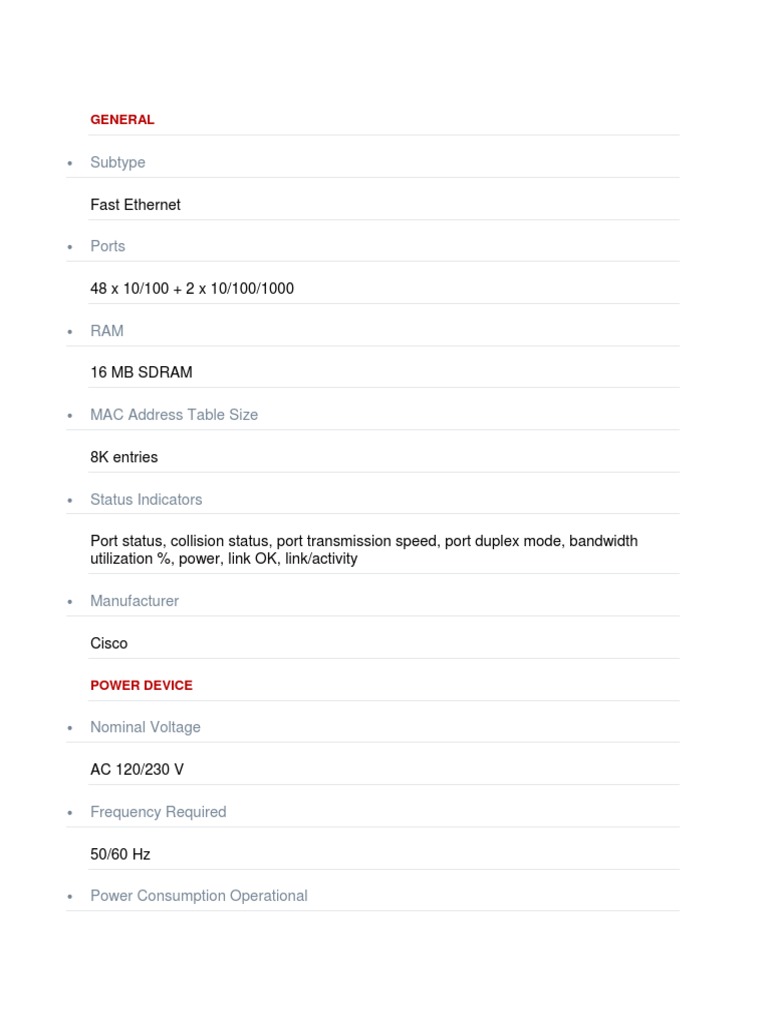The height and width of the screenshot is (1024, 768).
Task: Click the AC 120/230 V value
Action: tap(137, 769)
